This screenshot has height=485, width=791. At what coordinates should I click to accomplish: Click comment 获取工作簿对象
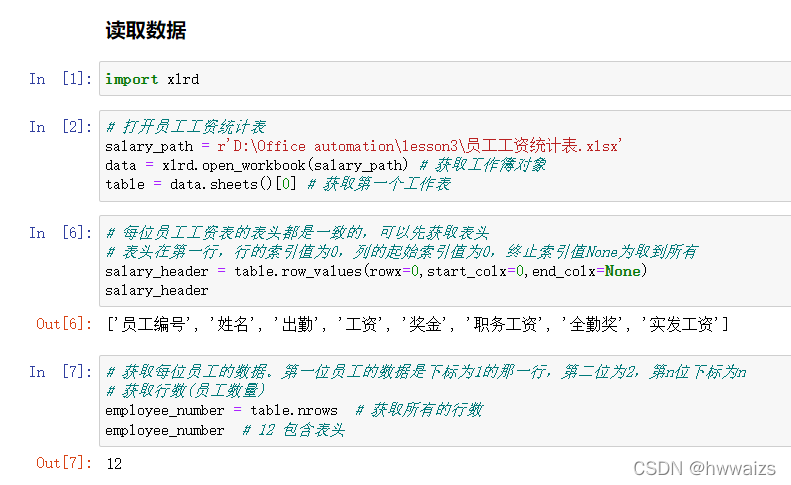coord(483,165)
